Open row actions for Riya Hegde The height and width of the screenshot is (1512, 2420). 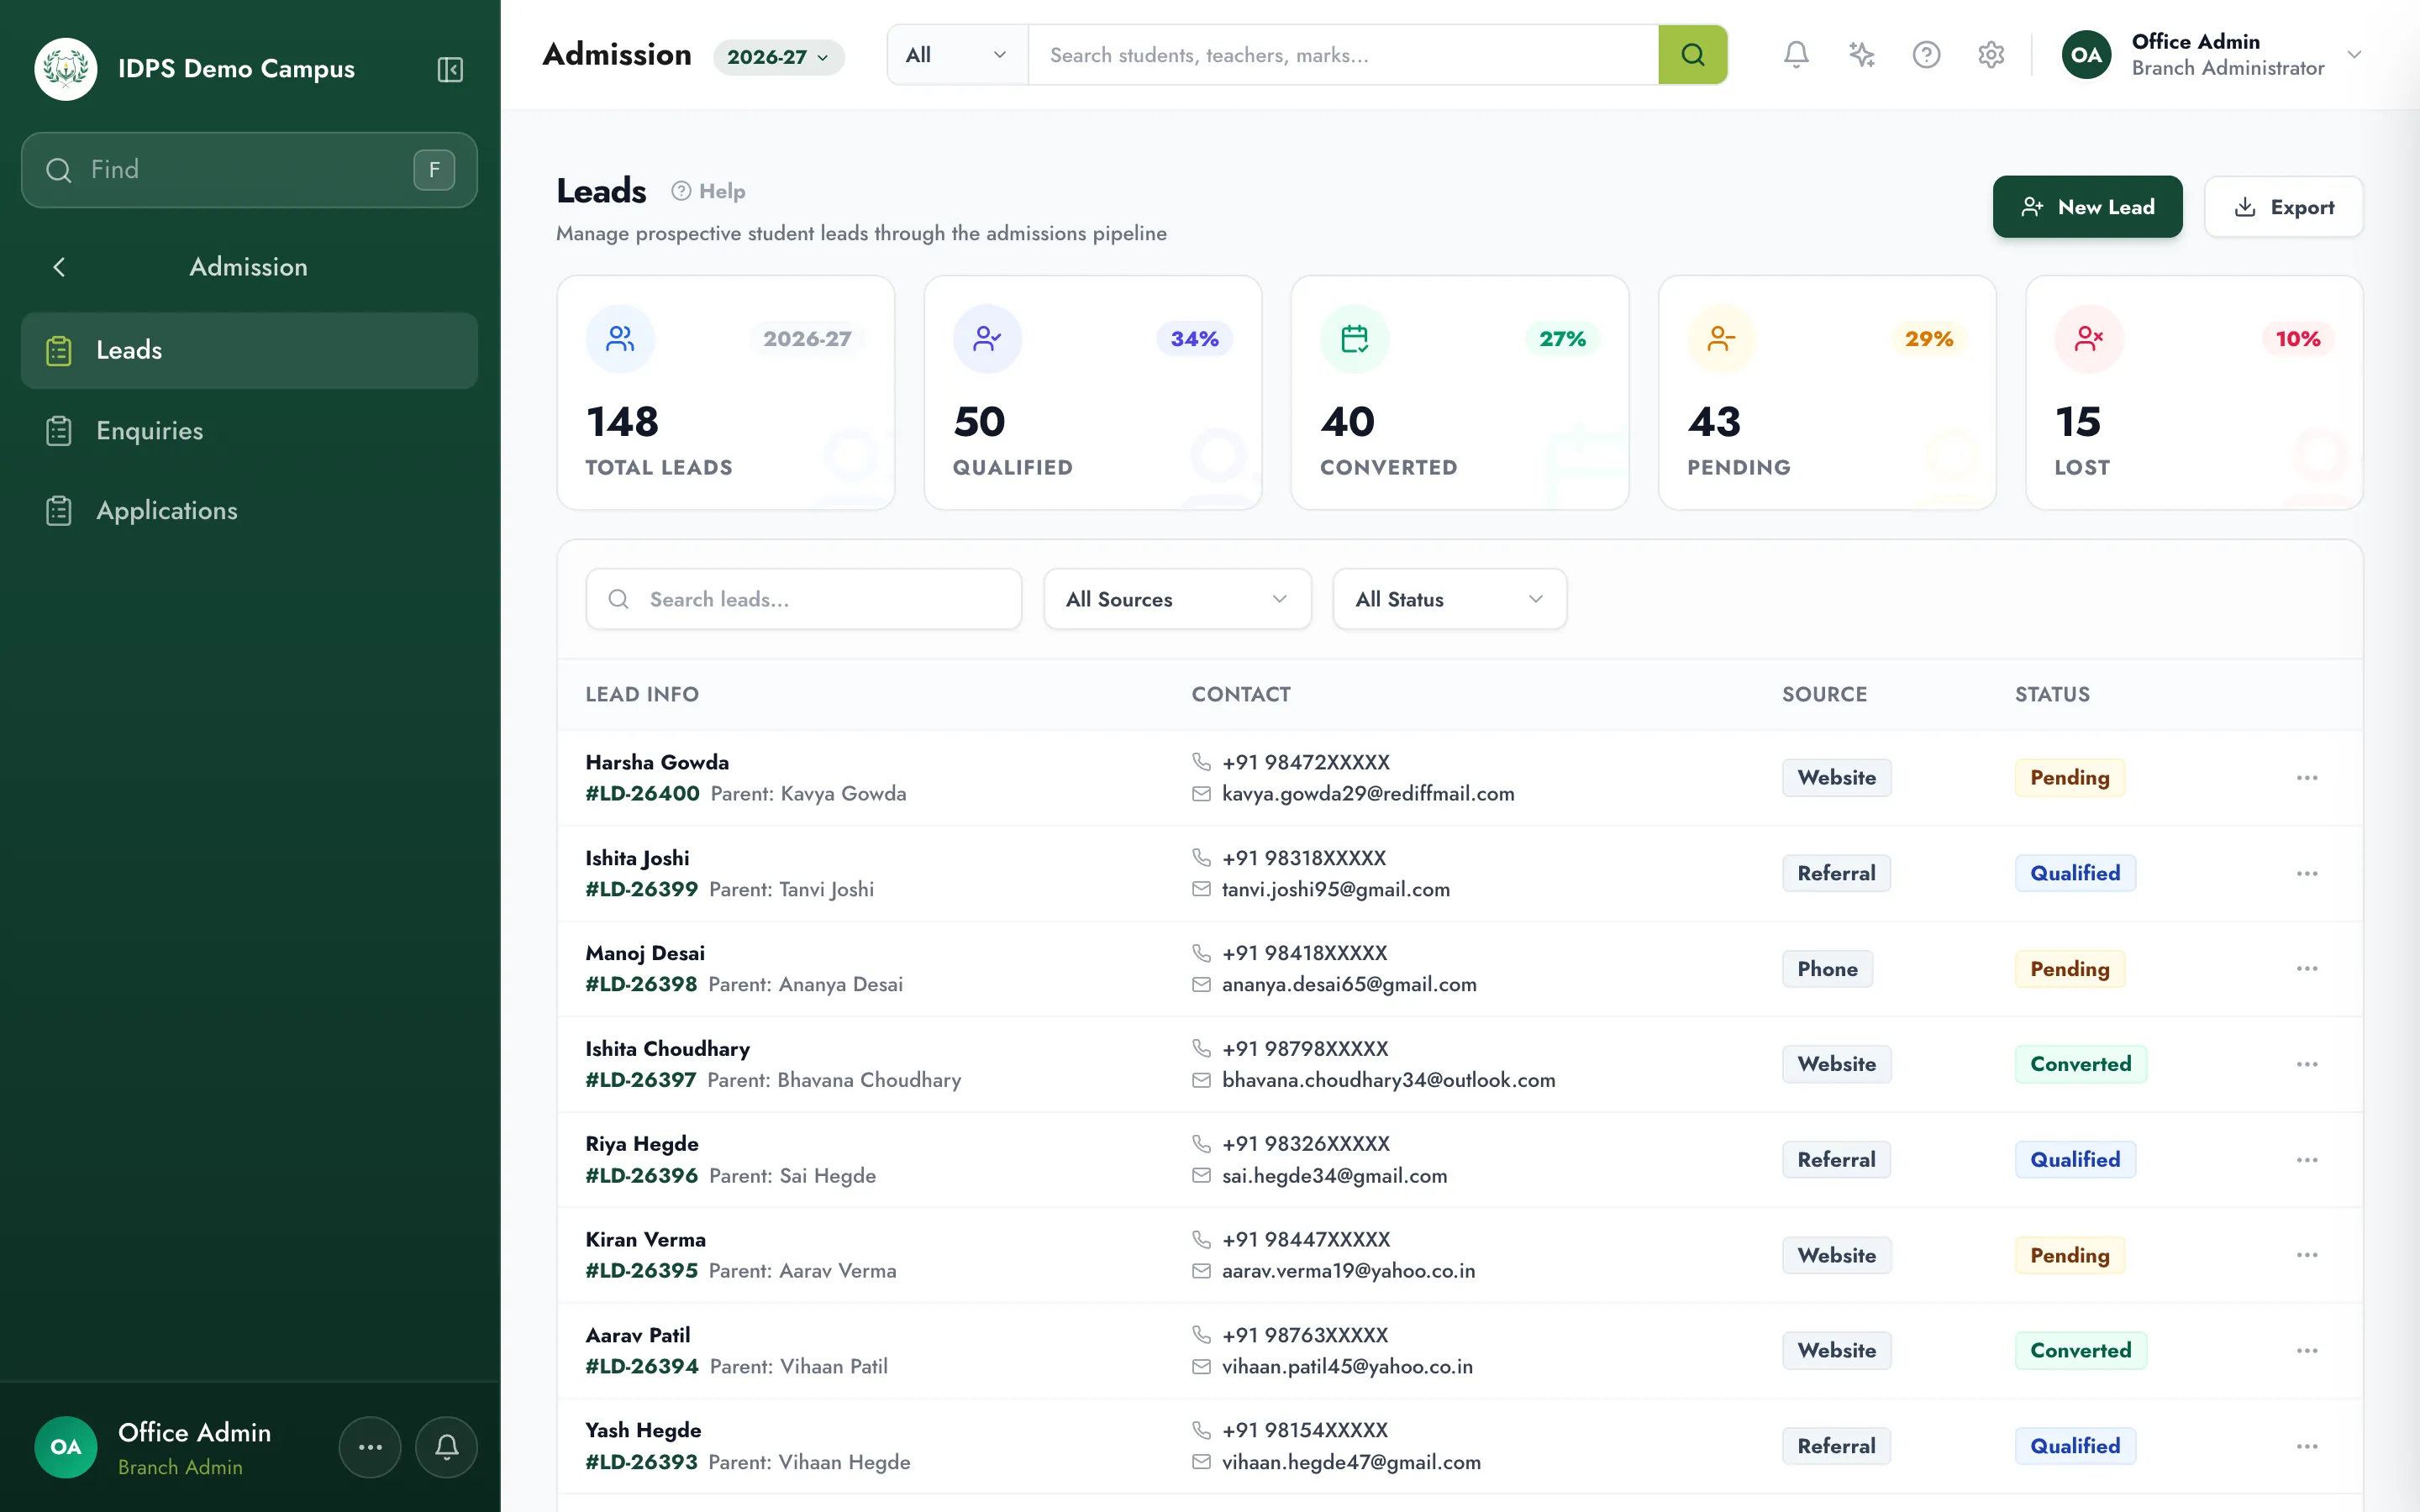click(x=2307, y=1160)
